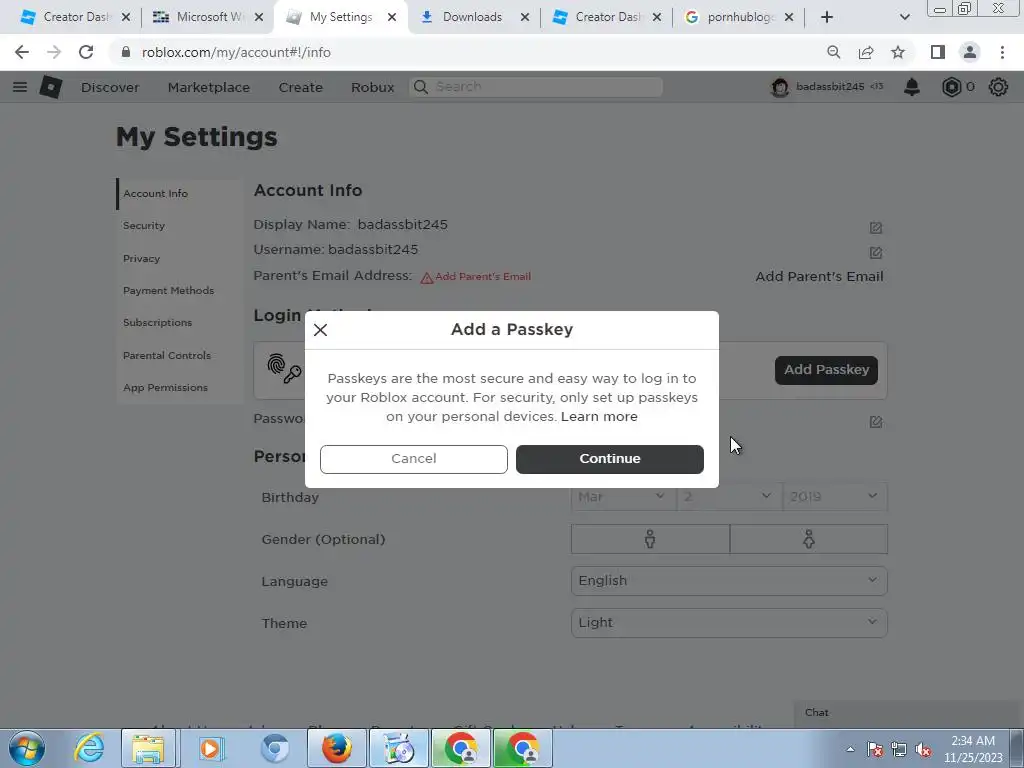Select Account Info in settings sidebar
Image resolution: width=1024 pixels, height=768 pixels.
tap(155, 194)
